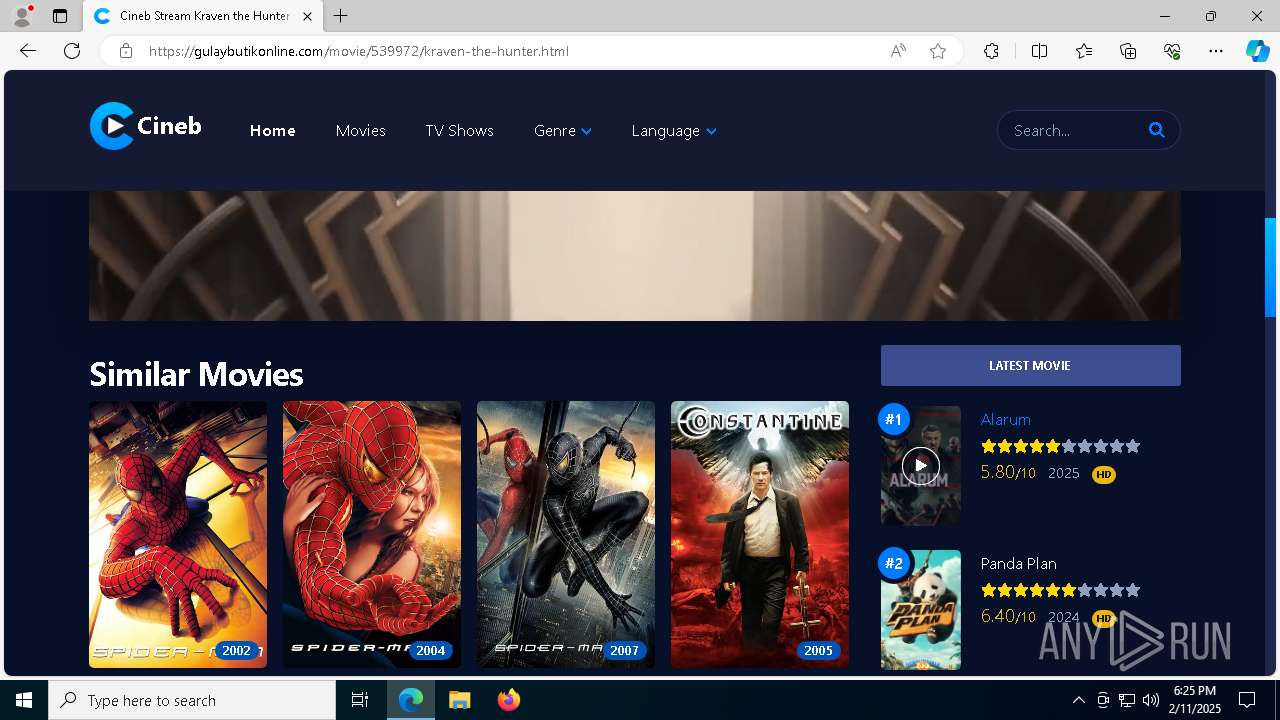Click the banner image under the navigation
This screenshot has width=1280, height=720.
tap(635, 256)
